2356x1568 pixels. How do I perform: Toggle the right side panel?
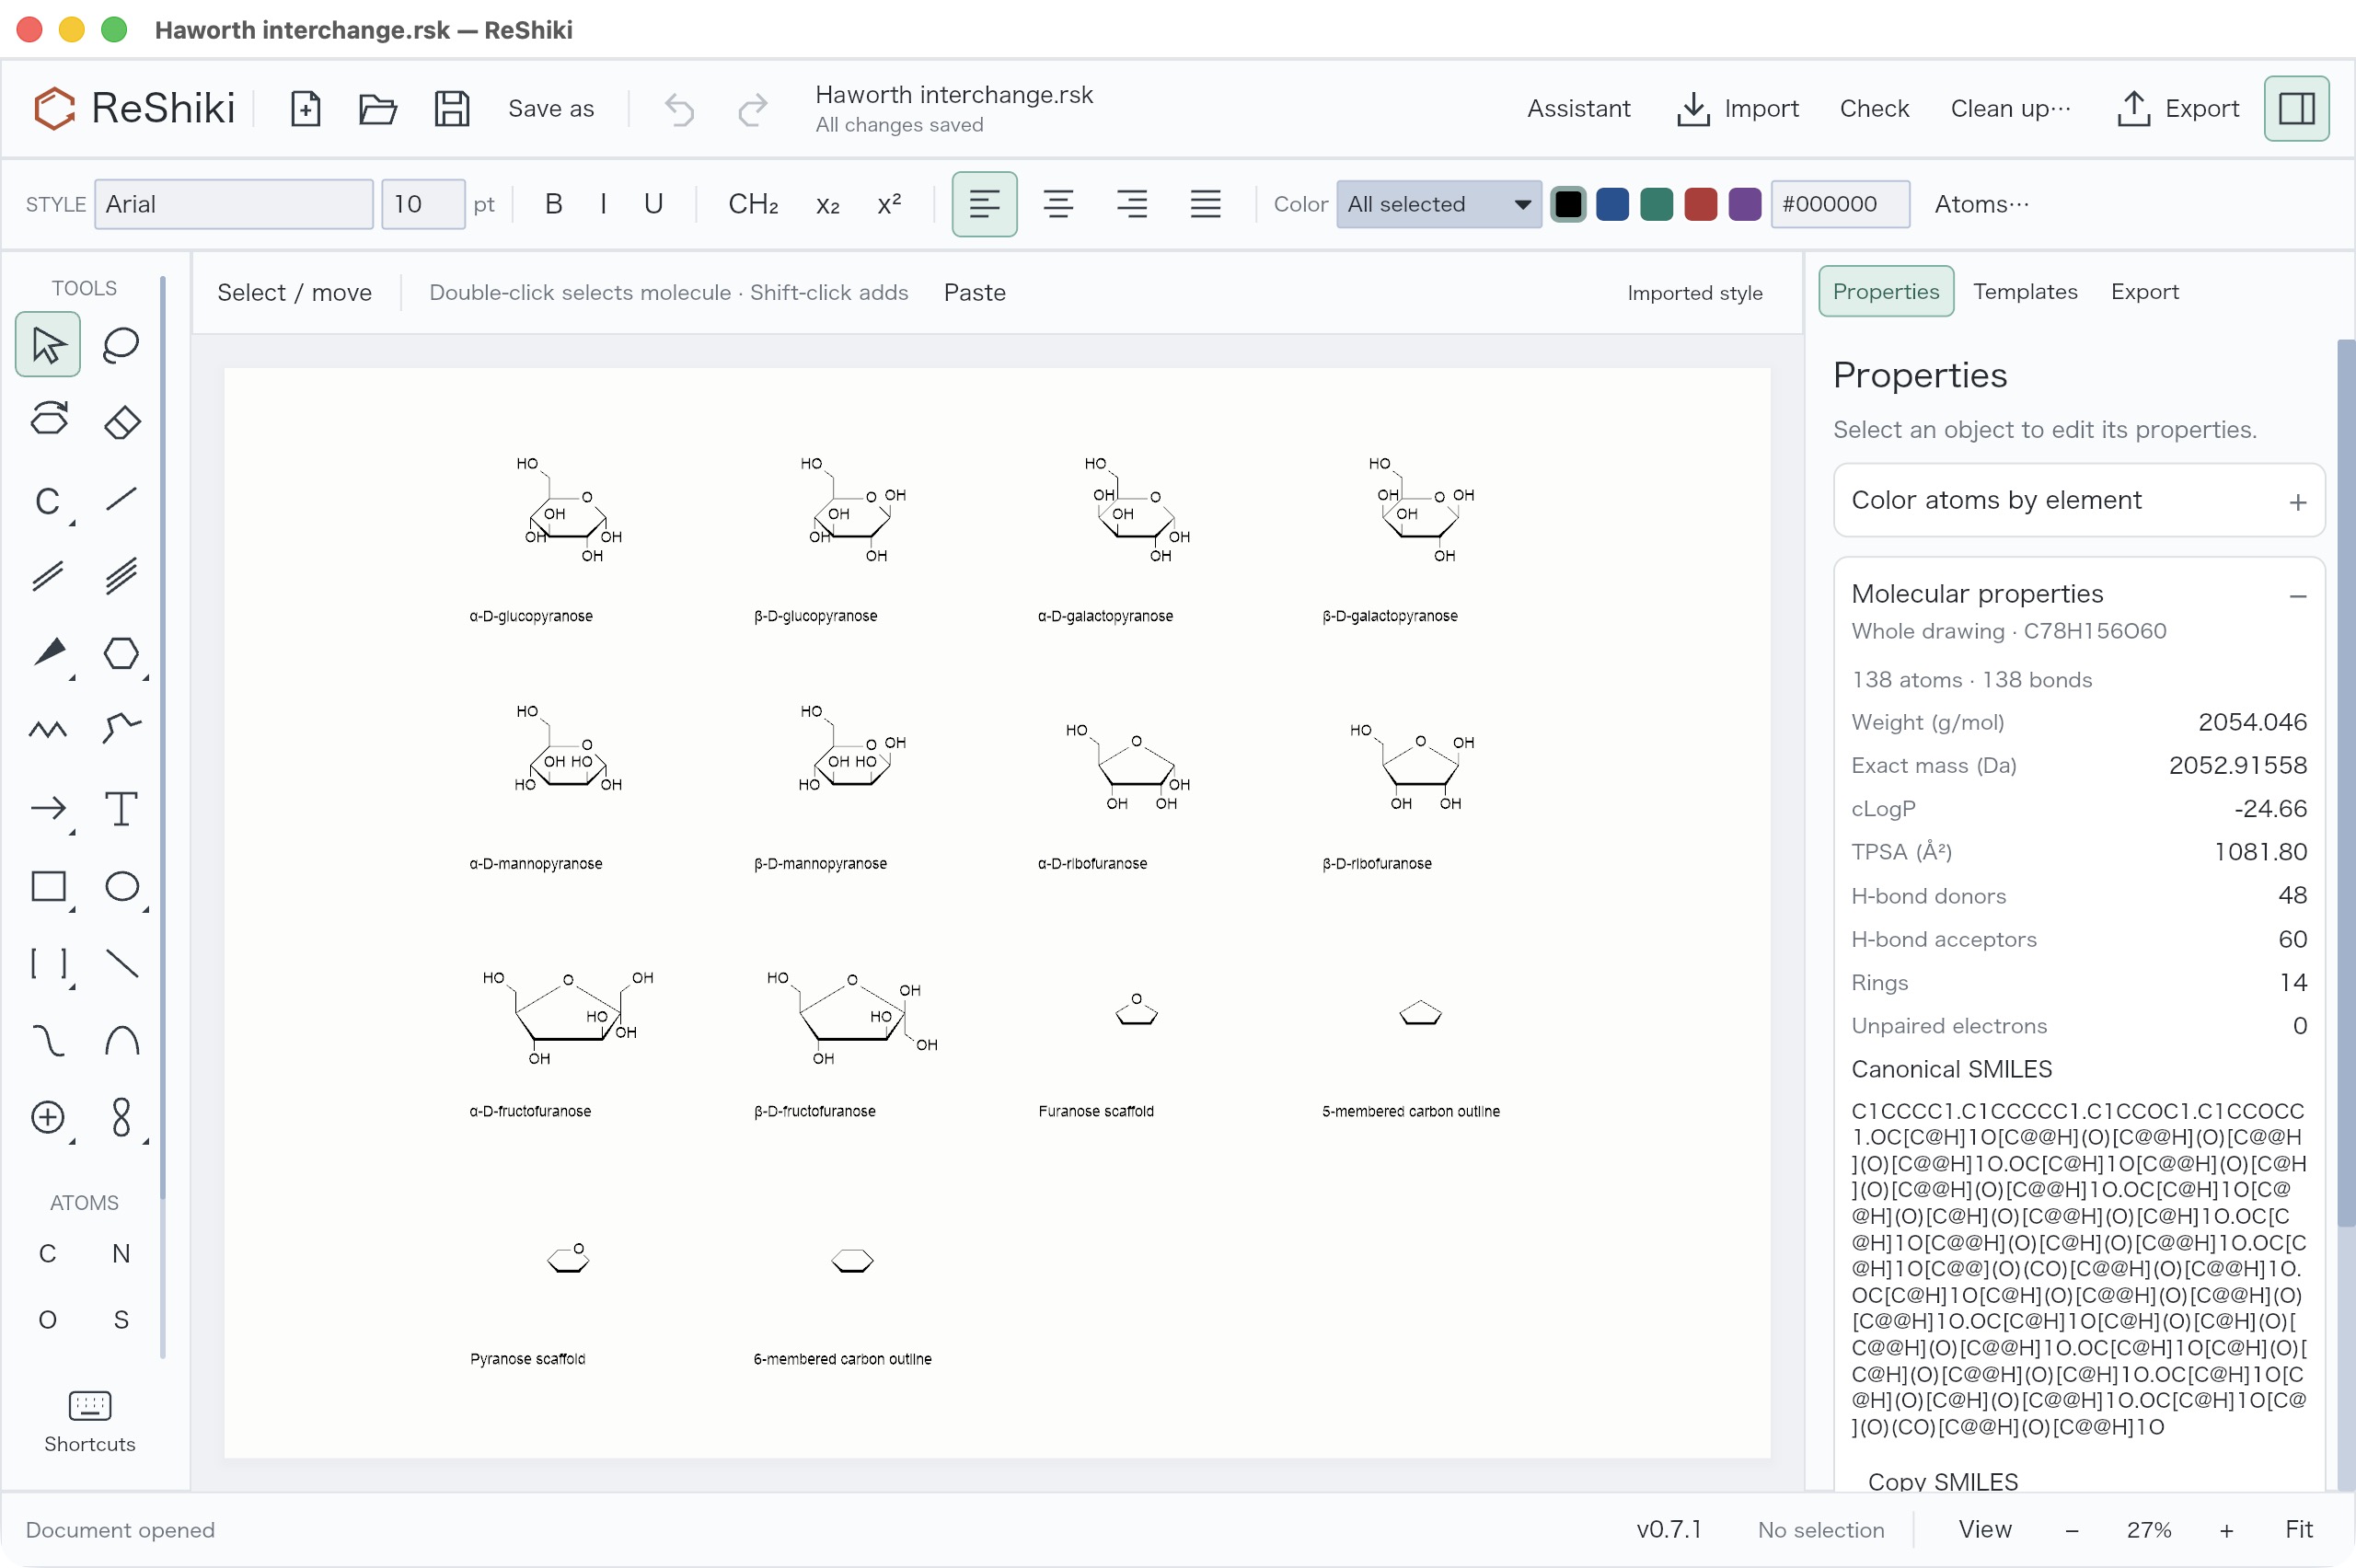point(2296,108)
